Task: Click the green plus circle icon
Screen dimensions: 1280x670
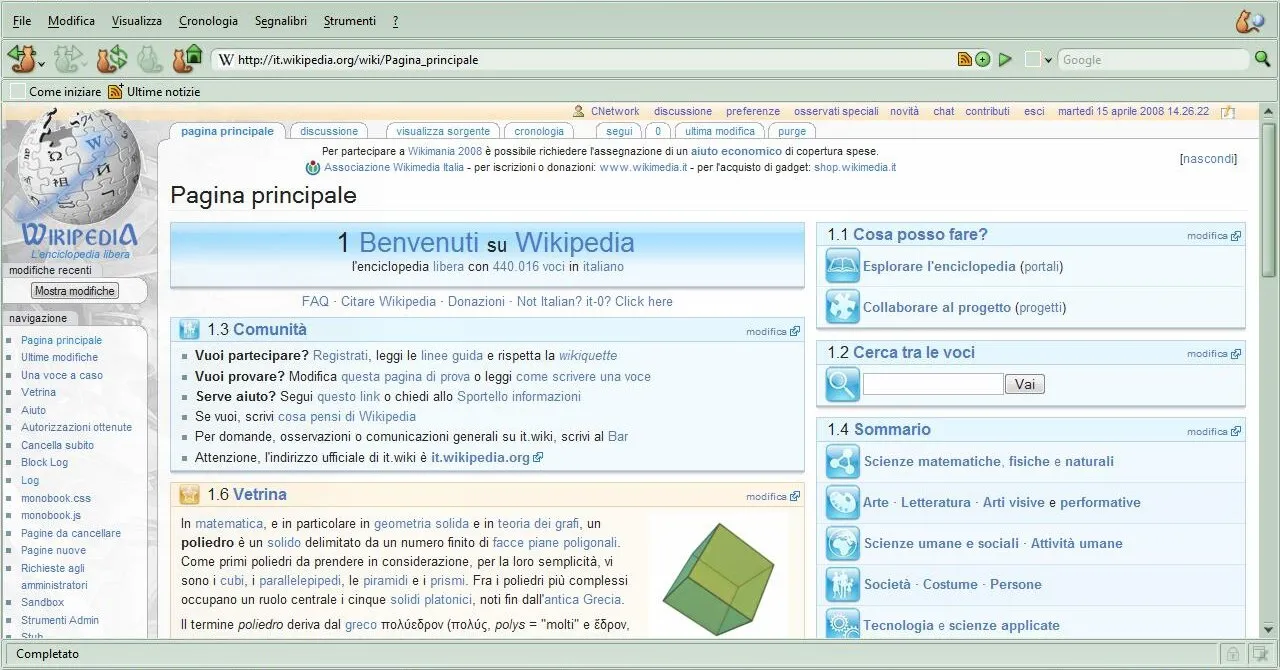Action: 983,59
